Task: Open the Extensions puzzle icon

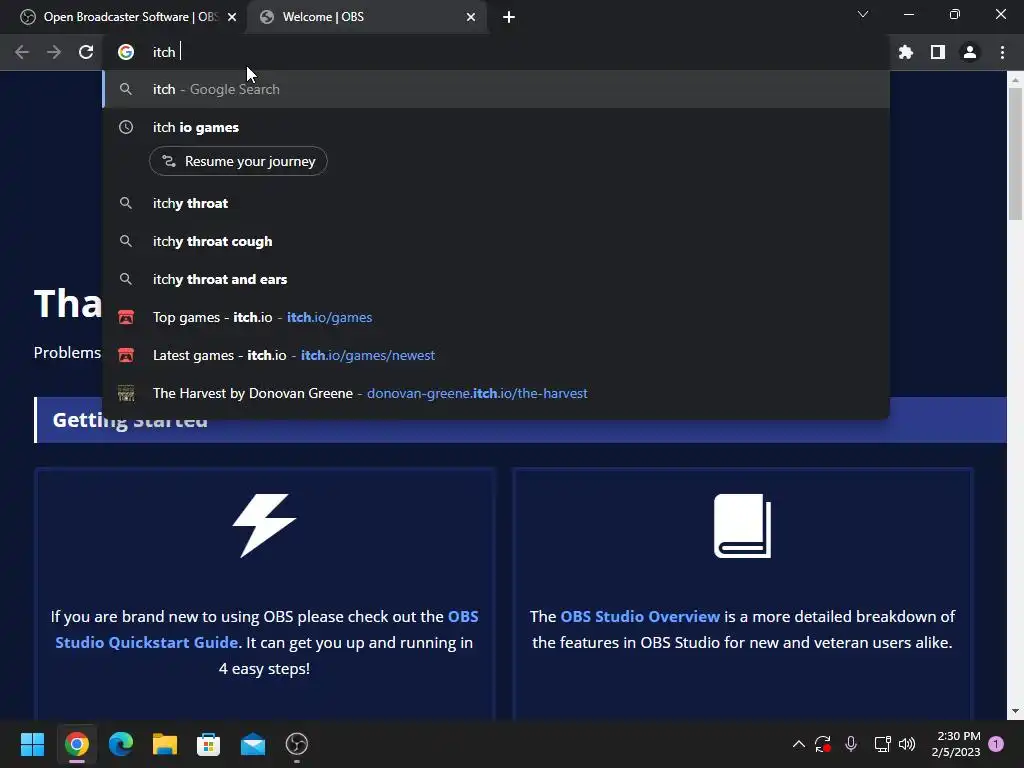Action: 905,52
